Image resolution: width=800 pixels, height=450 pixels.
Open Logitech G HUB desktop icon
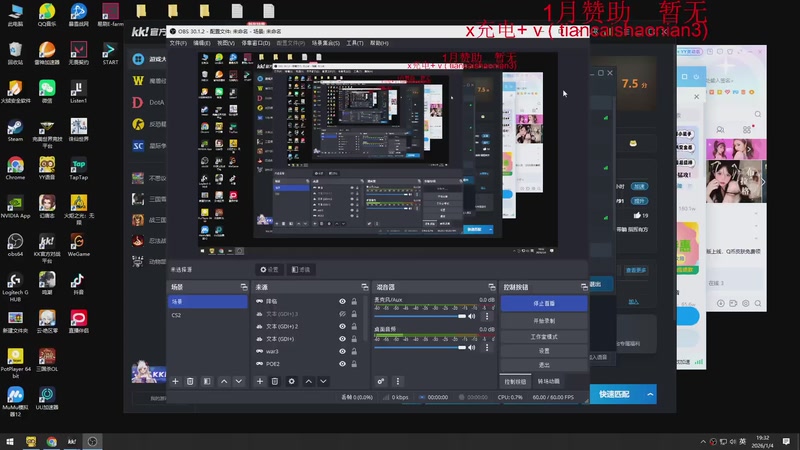click(15, 287)
